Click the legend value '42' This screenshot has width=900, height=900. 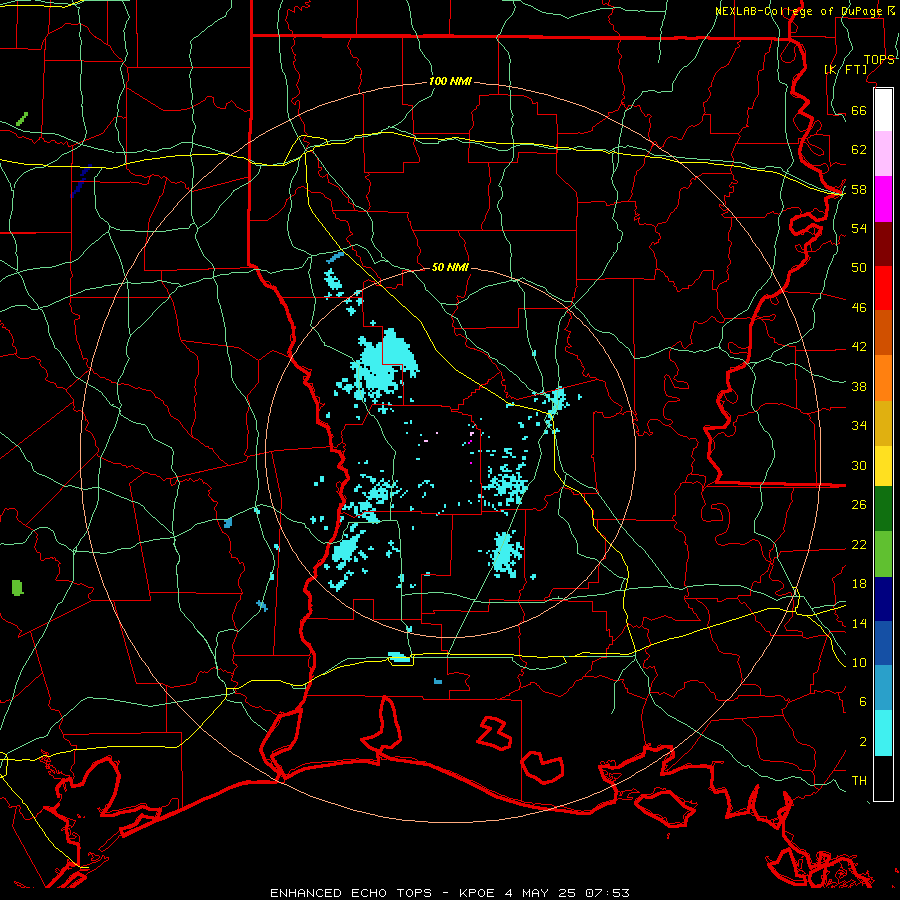coord(859,347)
